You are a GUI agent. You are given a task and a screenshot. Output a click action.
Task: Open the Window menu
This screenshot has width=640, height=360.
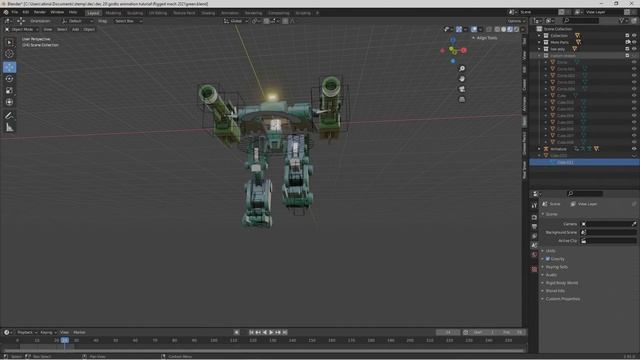pyautogui.click(x=57, y=12)
